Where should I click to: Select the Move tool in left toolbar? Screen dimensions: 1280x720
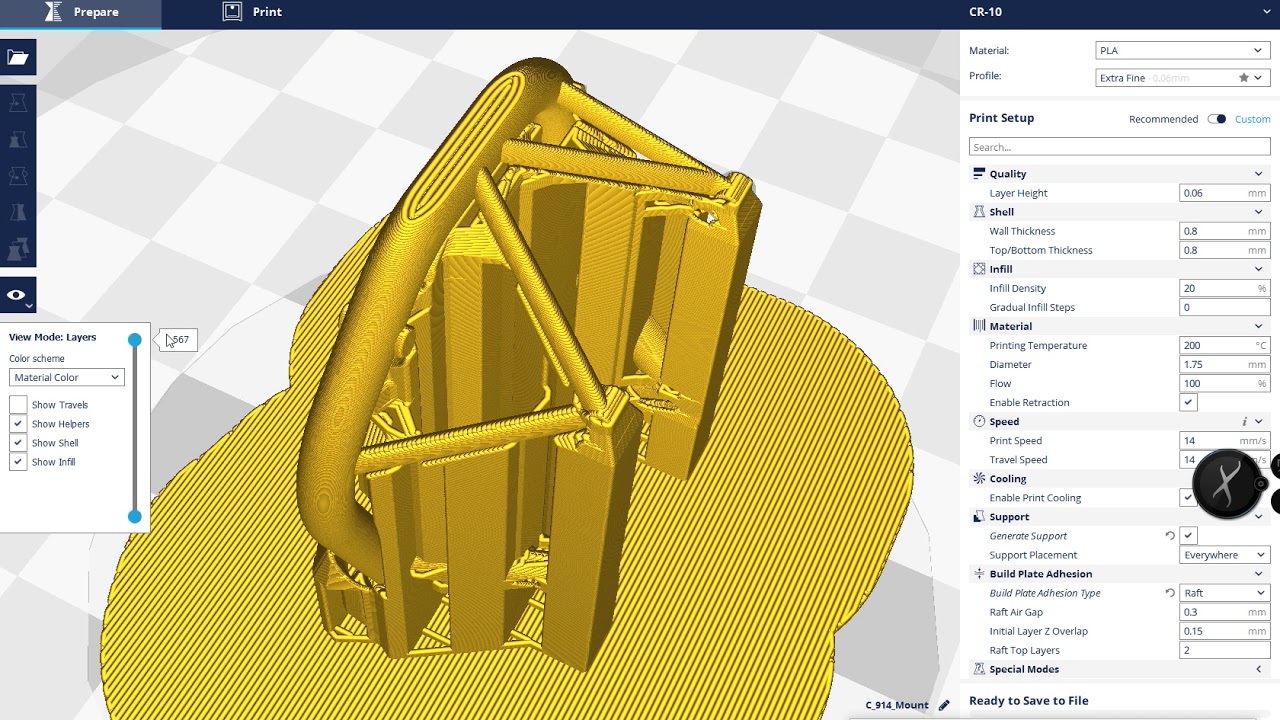click(18, 102)
